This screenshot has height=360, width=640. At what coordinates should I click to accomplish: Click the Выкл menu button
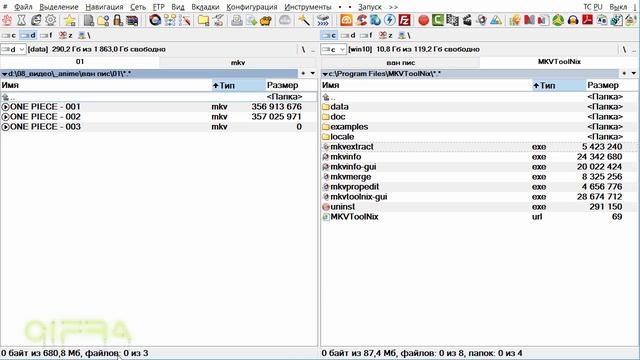[x=618, y=7]
